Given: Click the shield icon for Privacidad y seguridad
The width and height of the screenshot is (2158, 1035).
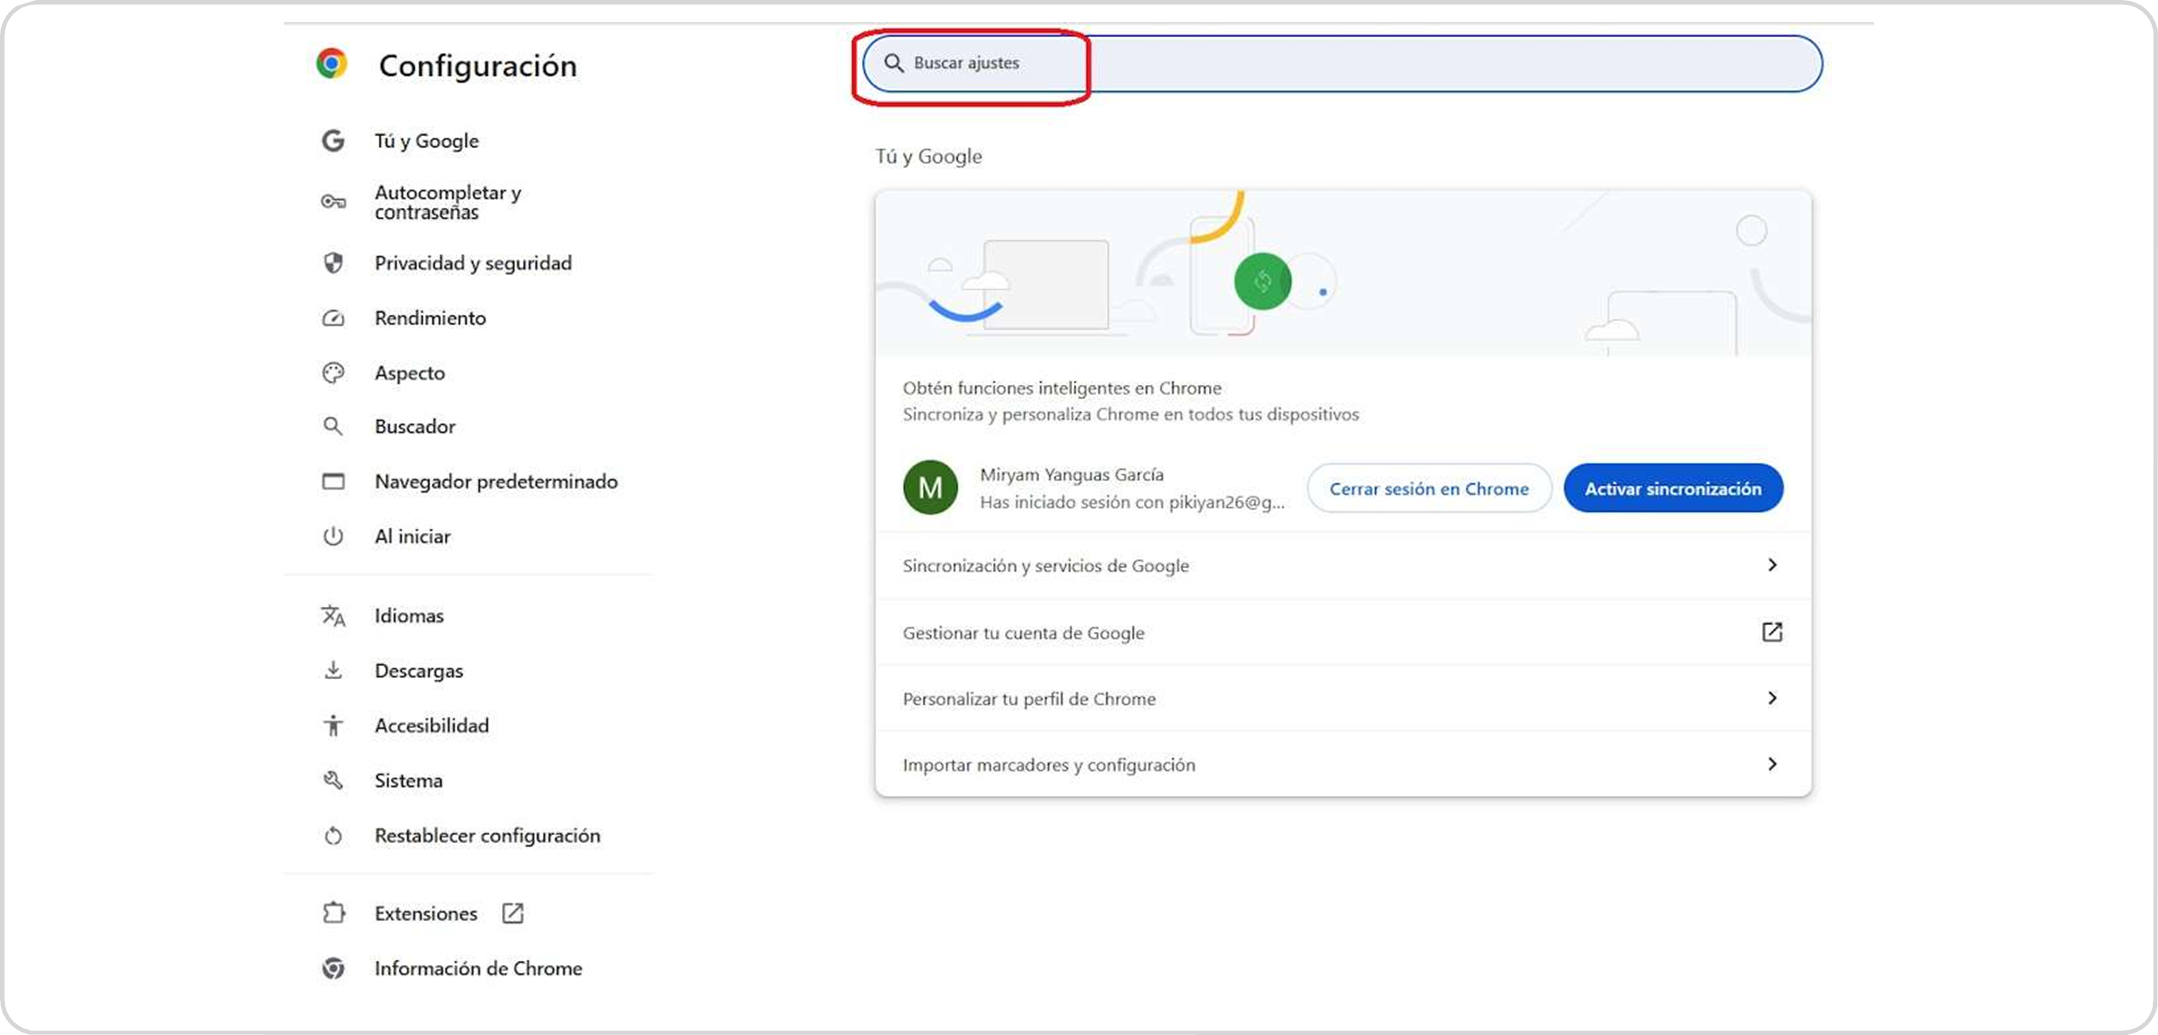Looking at the screenshot, I should pyautogui.click(x=333, y=263).
